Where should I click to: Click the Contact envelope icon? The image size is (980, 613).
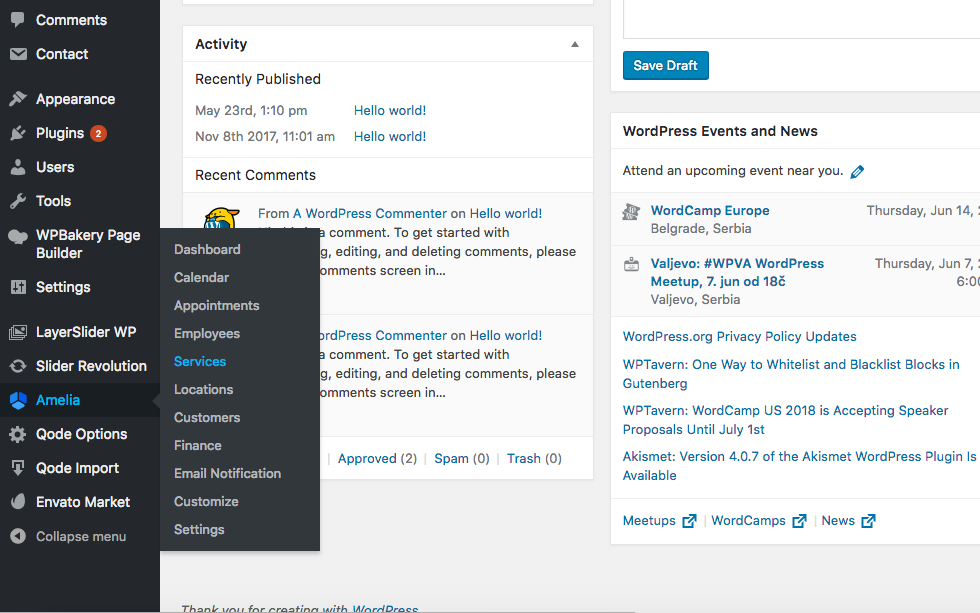(18, 54)
